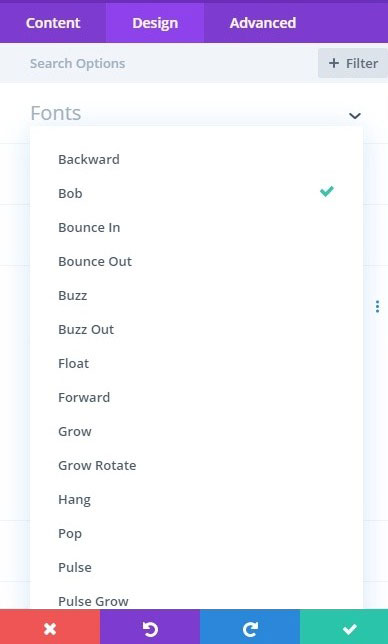The image size is (388, 644).
Task: Pick Pulse from the list
Action: pyautogui.click(x=75, y=567)
